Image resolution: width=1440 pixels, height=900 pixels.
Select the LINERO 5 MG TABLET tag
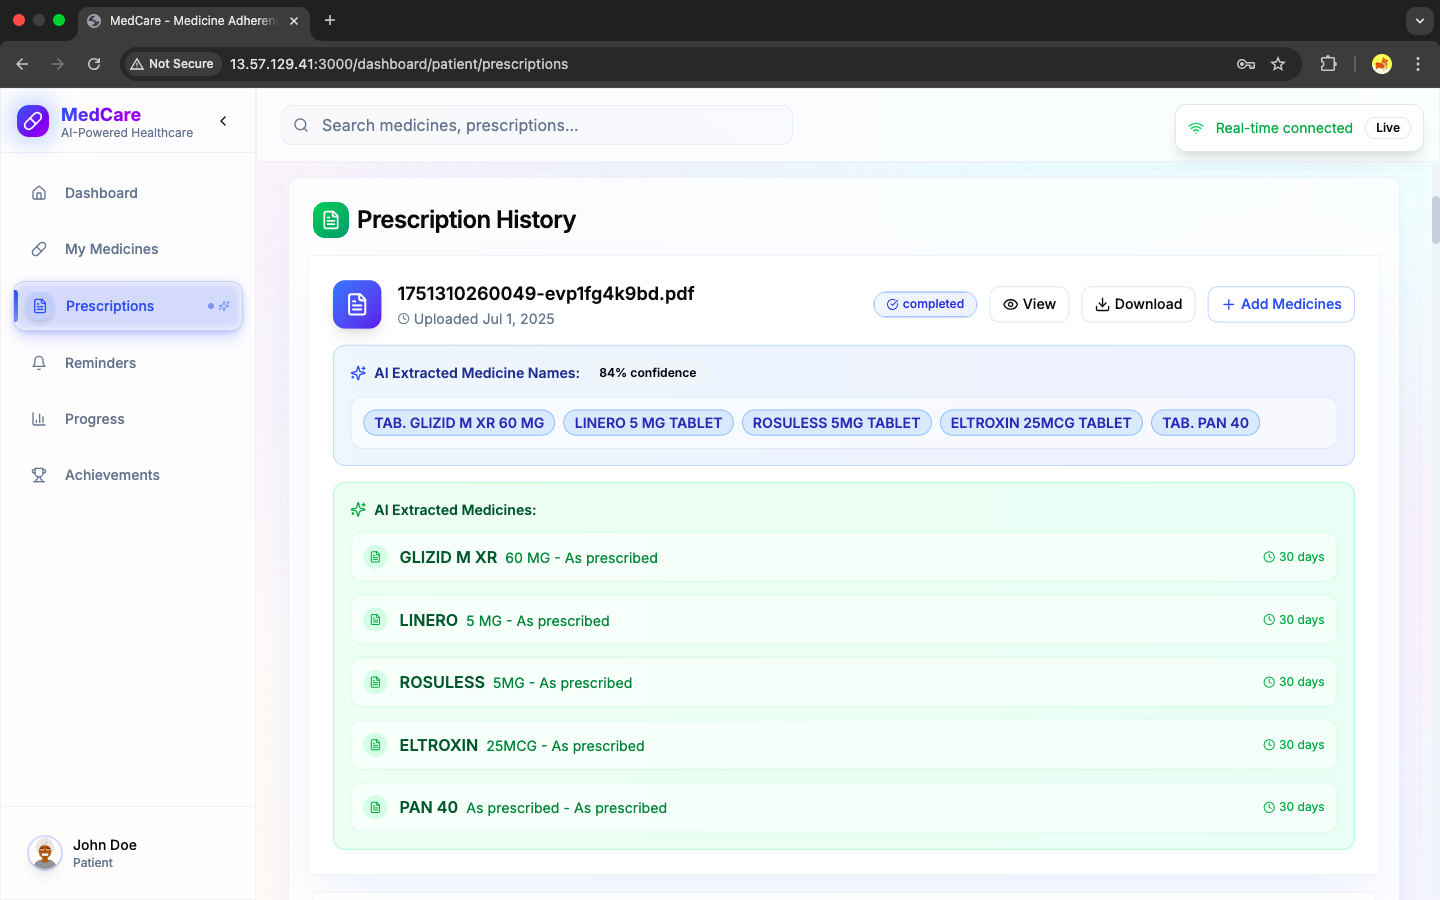[x=648, y=423]
